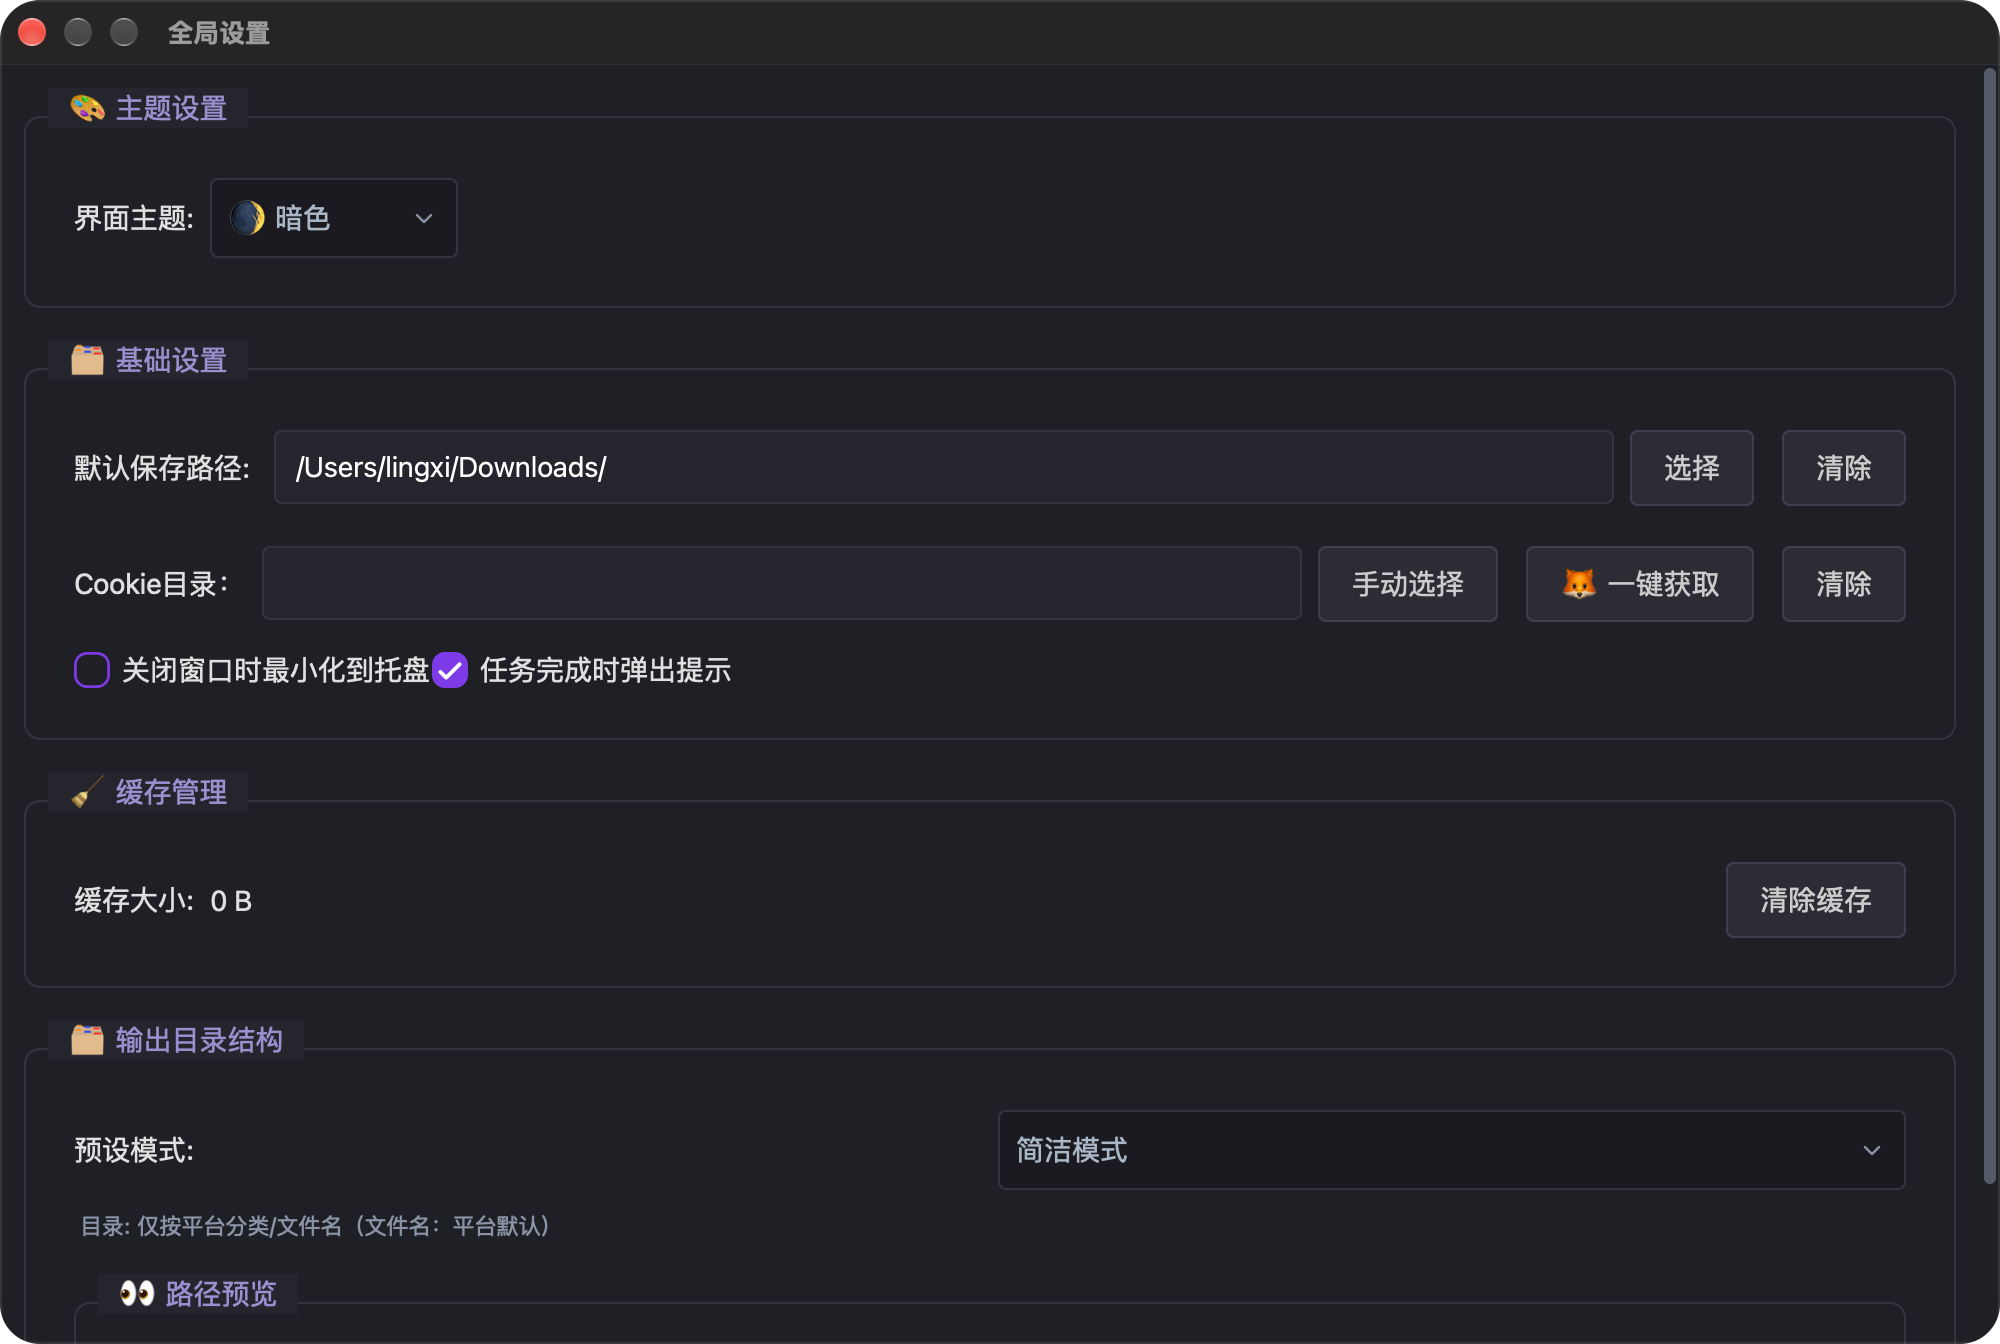Click the folder icon beside 输出目录结构
This screenshot has height=1344, width=2000.
(x=88, y=1040)
